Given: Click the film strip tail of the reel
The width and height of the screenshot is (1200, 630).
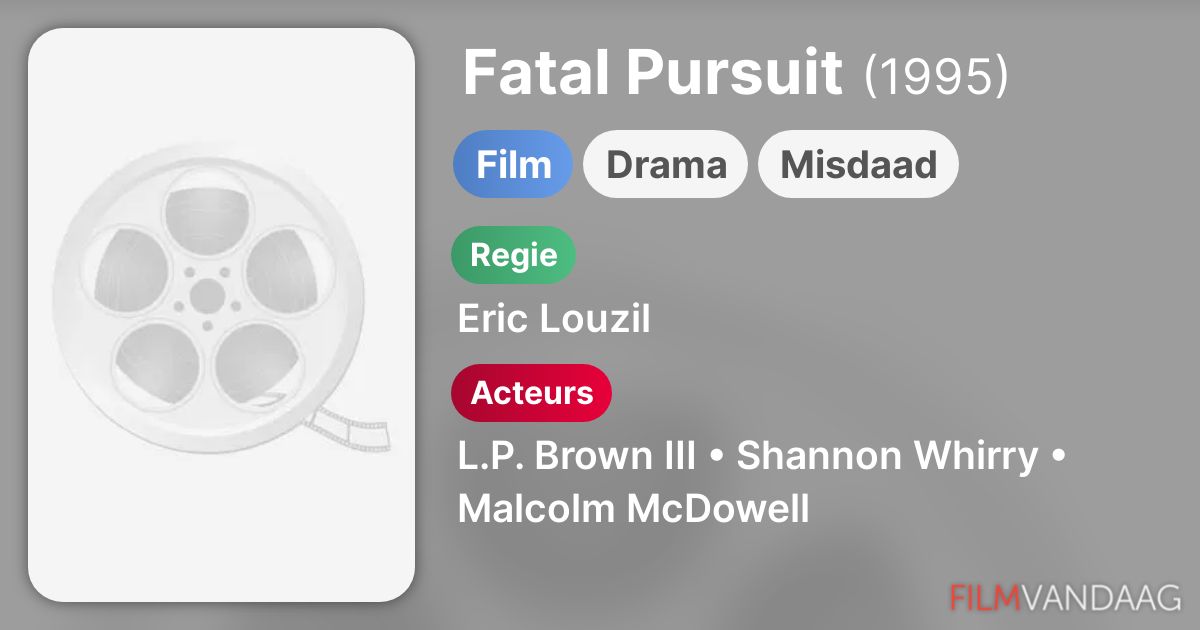Looking at the screenshot, I should pyautogui.click(x=349, y=428).
